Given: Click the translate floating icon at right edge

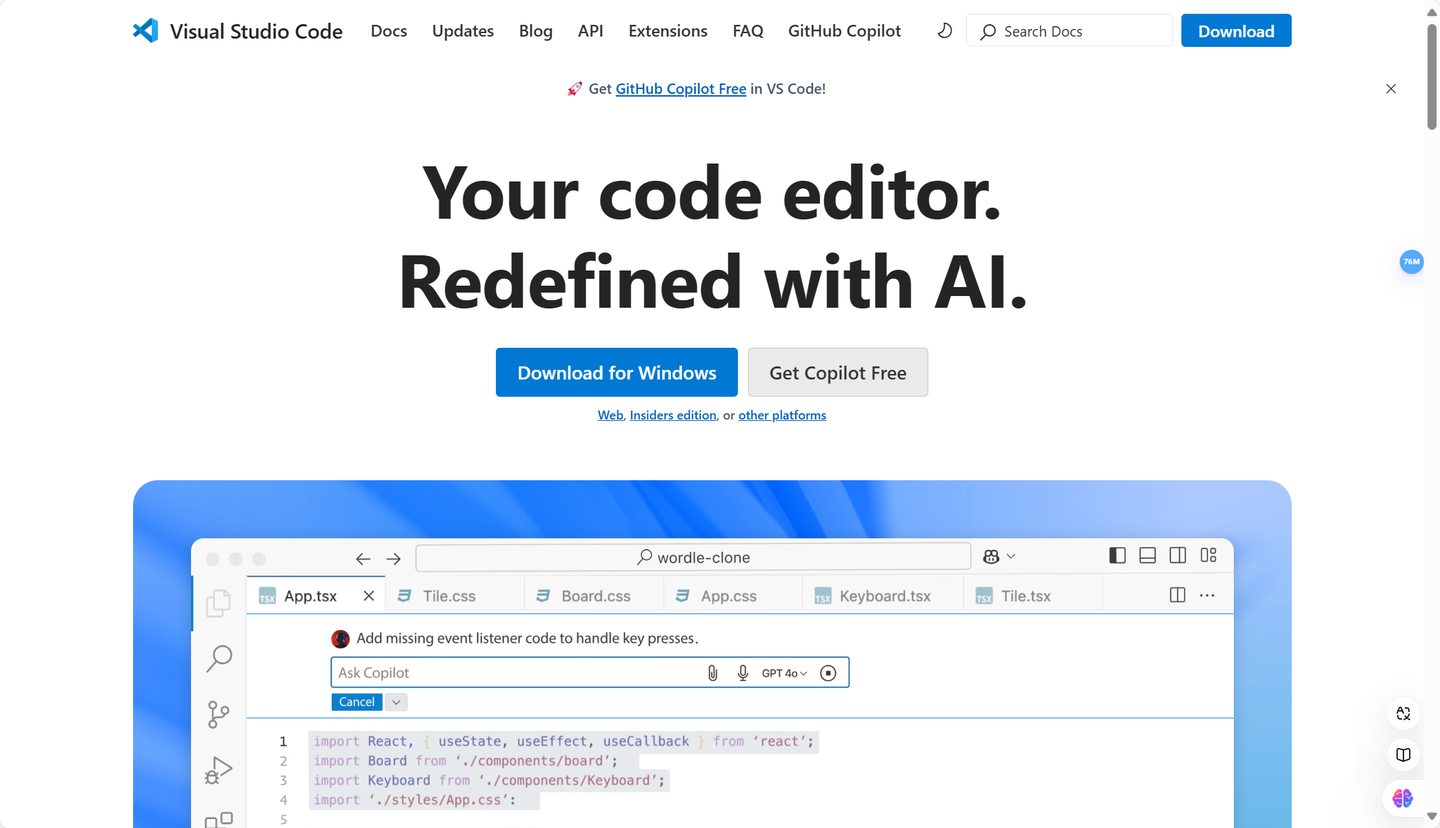Looking at the screenshot, I should tap(1403, 713).
